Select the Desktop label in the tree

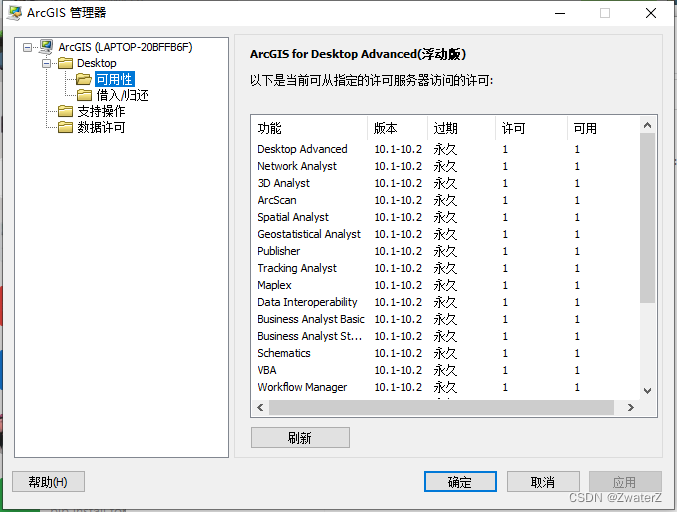point(96,63)
